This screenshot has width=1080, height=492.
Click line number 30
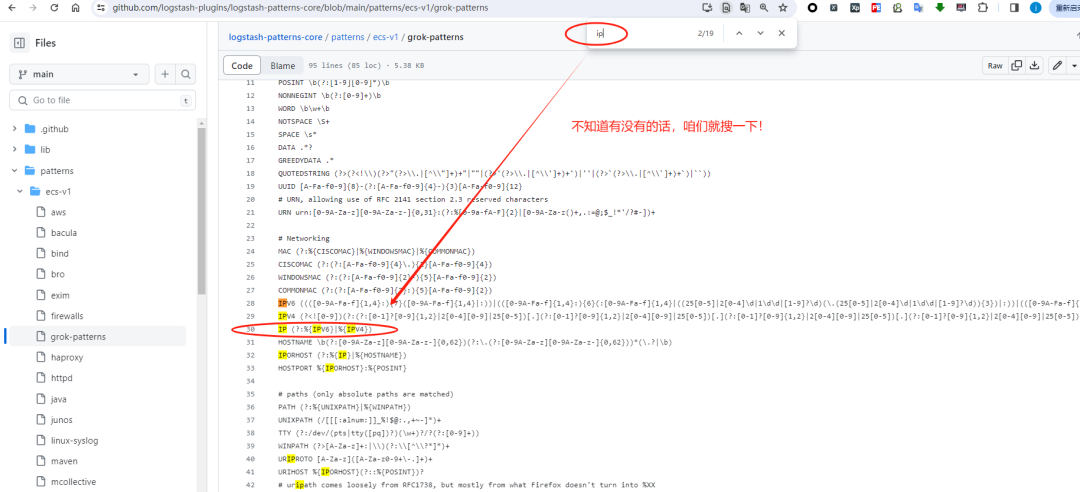[x=250, y=329]
